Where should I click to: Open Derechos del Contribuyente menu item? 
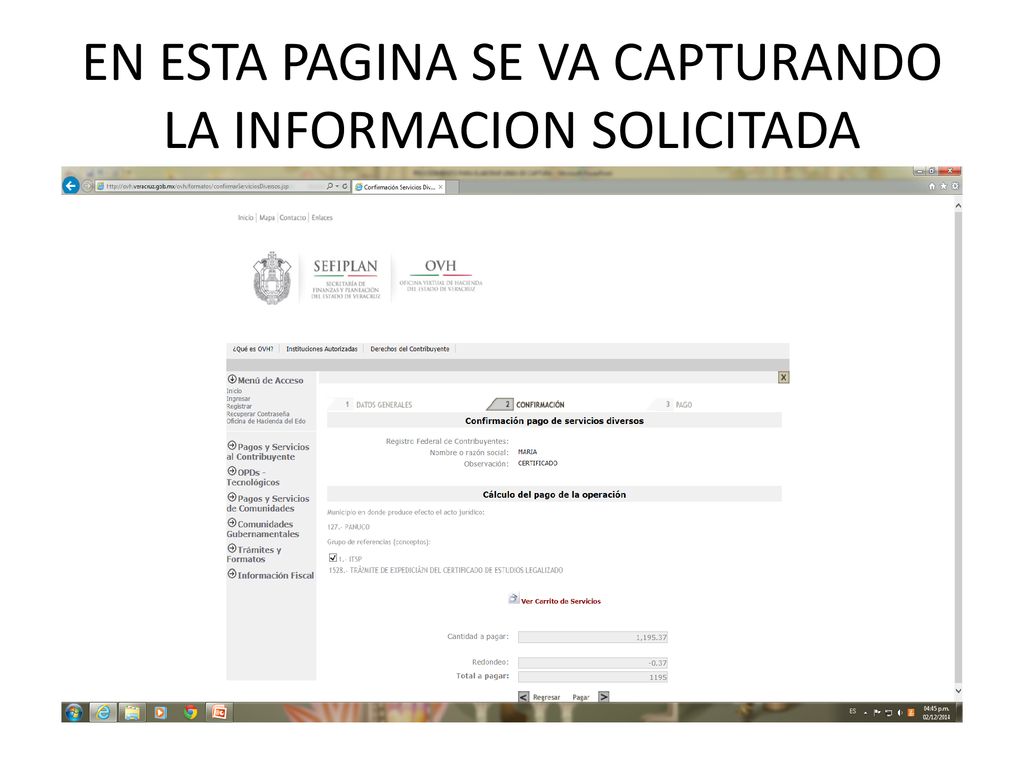[410, 349]
